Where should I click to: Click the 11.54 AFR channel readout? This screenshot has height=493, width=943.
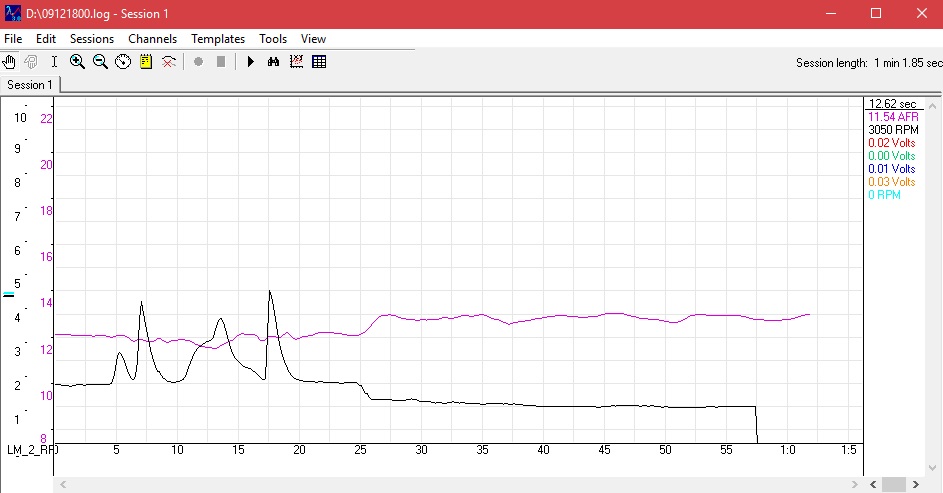[892, 117]
